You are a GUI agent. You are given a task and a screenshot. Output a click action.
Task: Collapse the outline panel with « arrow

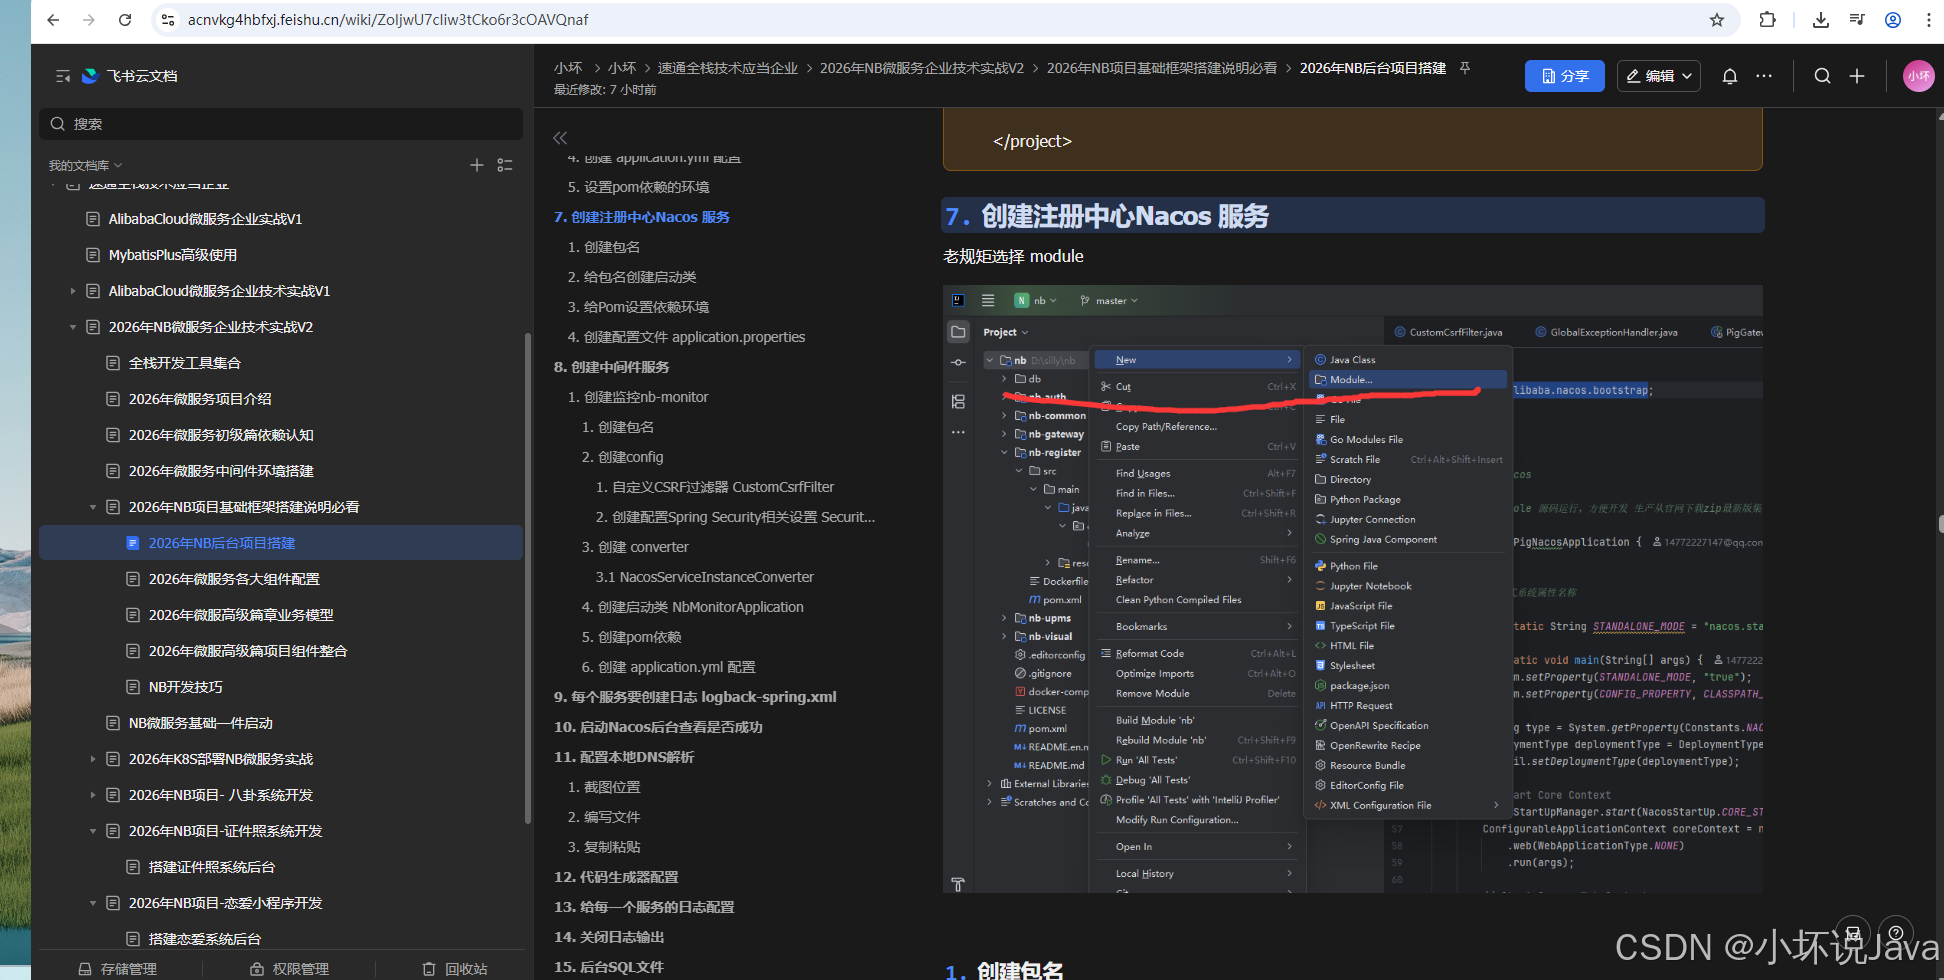[x=560, y=138]
